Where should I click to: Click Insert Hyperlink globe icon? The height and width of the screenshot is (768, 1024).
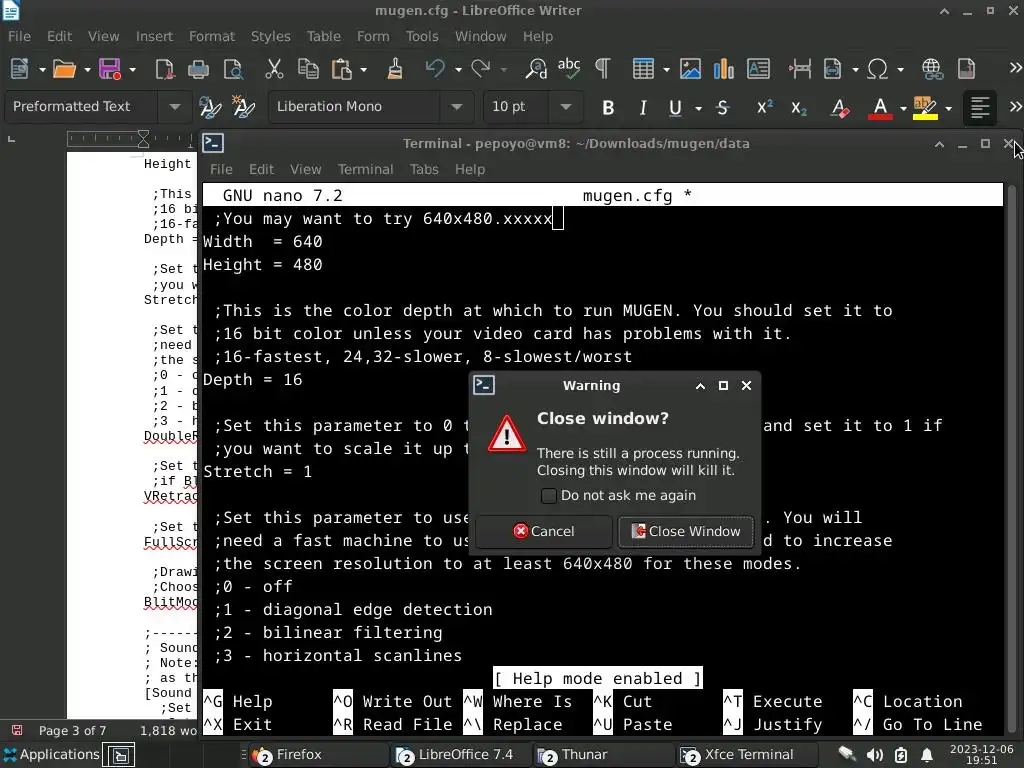pos(932,69)
